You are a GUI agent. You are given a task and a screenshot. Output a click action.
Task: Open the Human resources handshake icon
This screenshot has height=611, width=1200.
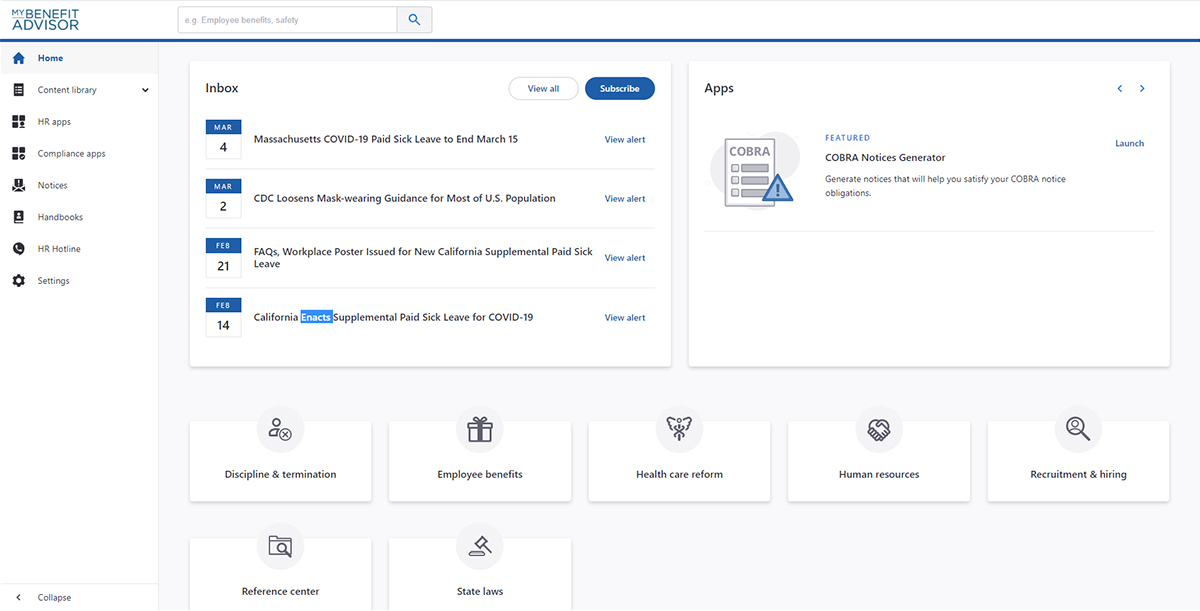coord(879,430)
